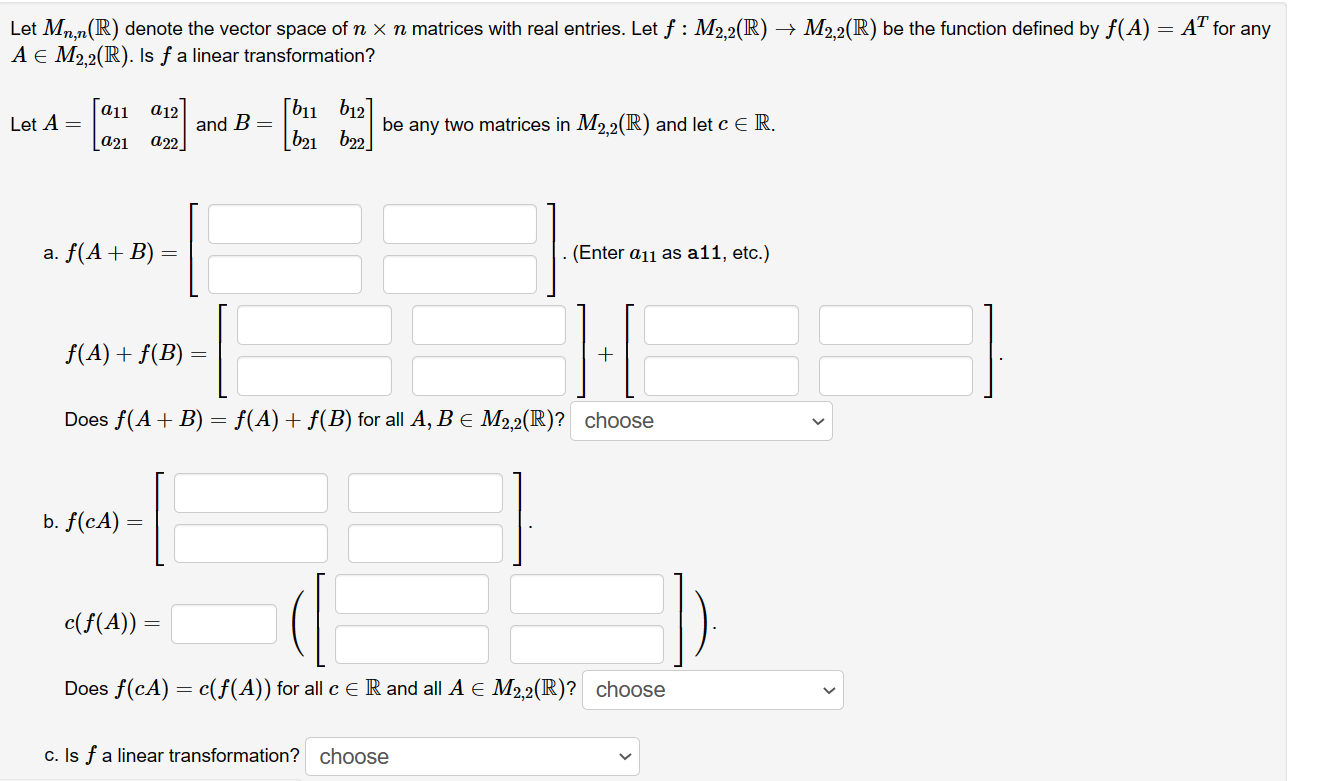Open the dropdown asking if f(A+B) equals f(A)+f(B)
1321x781 pixels.
(700, 421)
